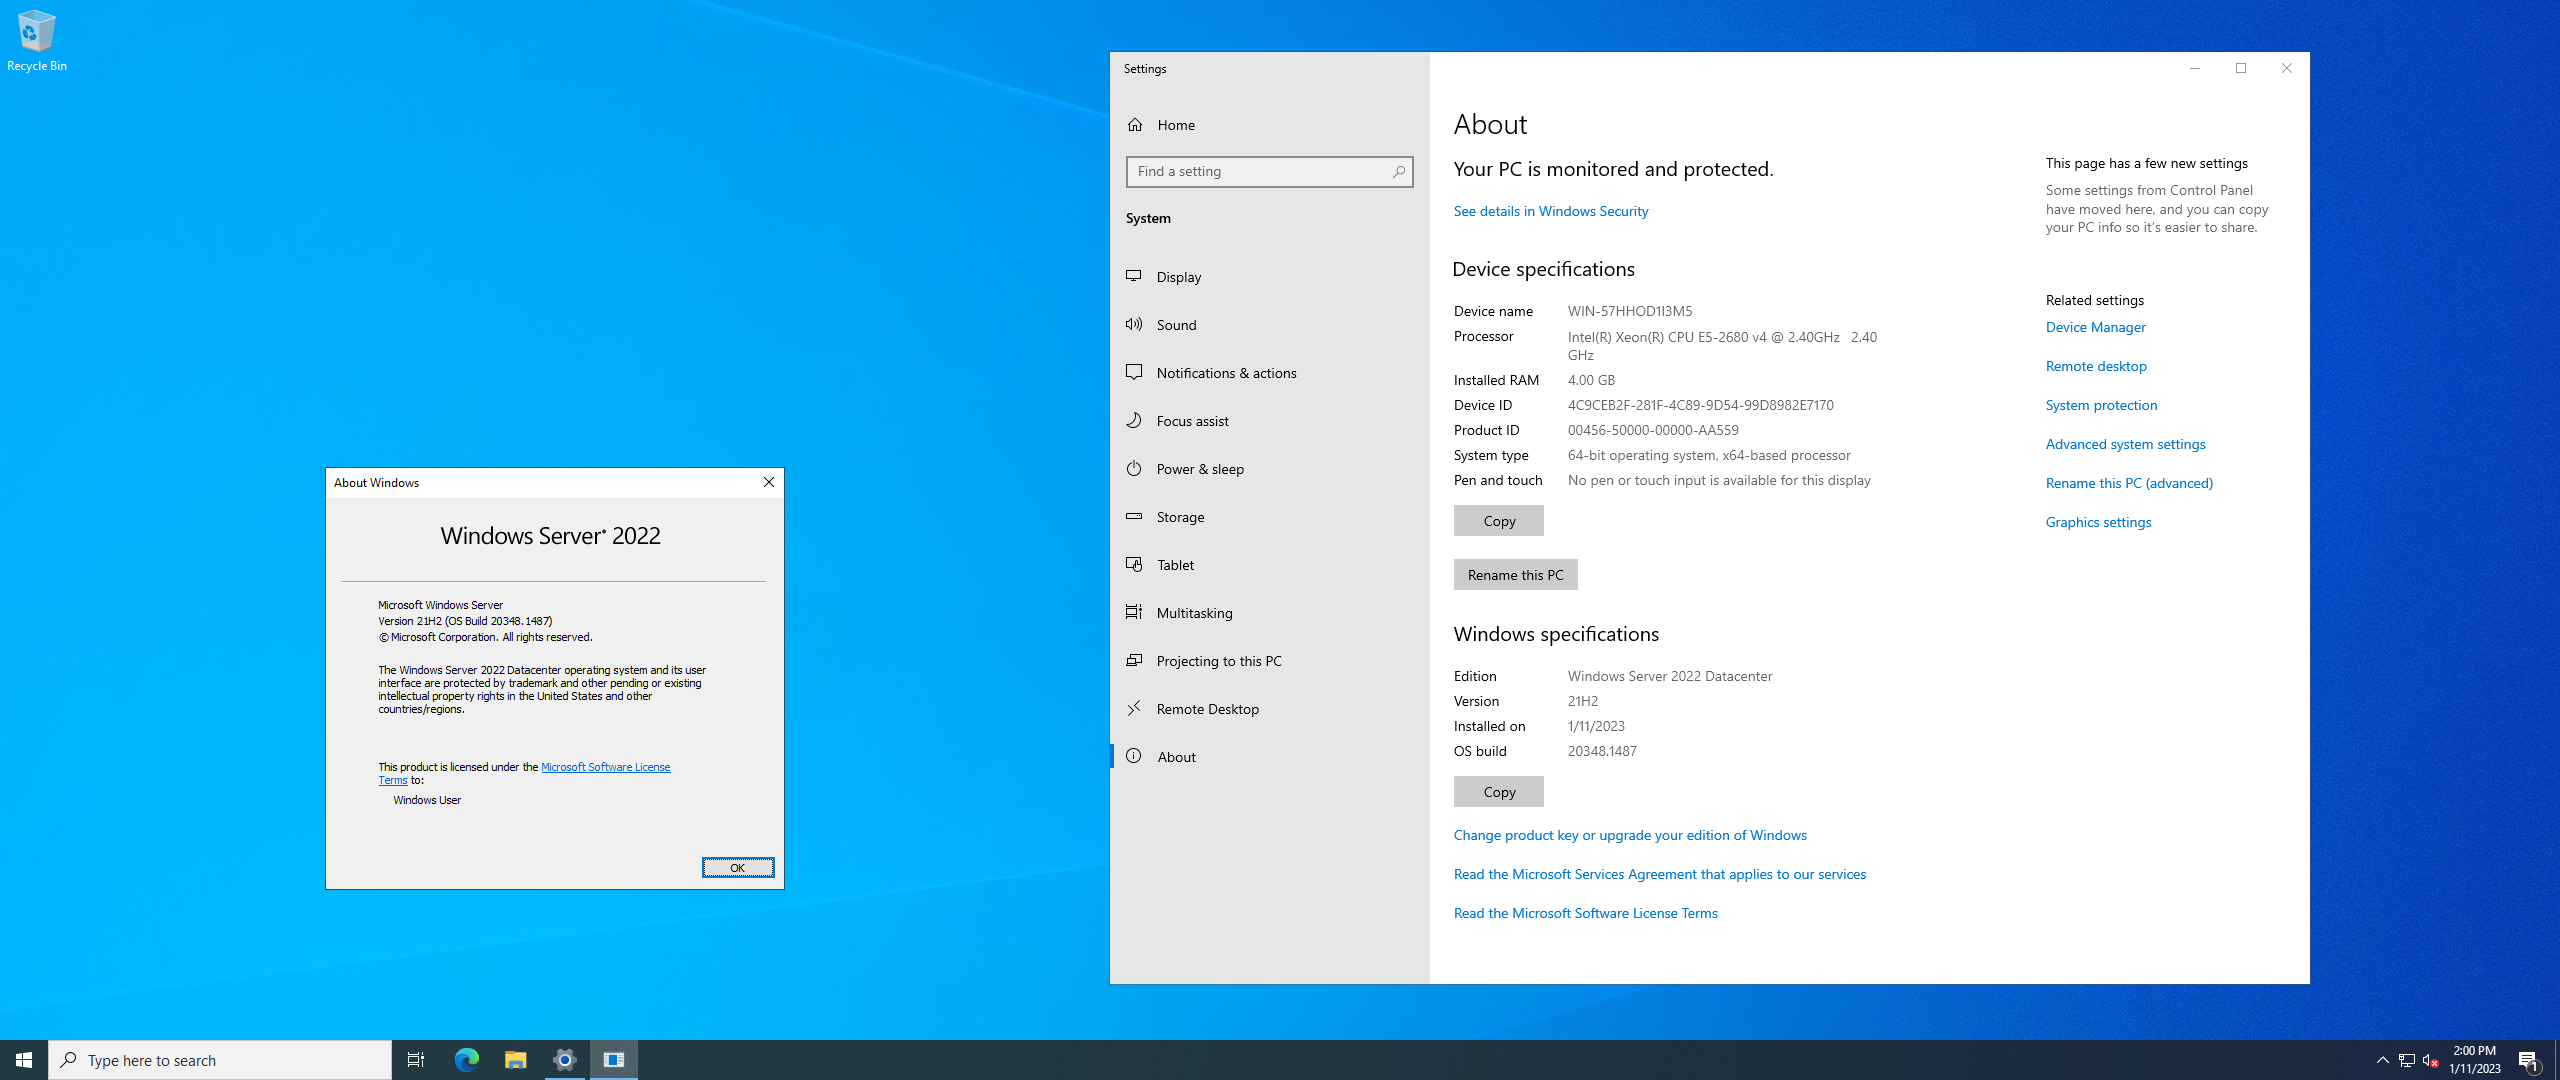Open the Sound speaker icon
The width and height of the screenshot is (2560, 1080).
coord(1134,324)
